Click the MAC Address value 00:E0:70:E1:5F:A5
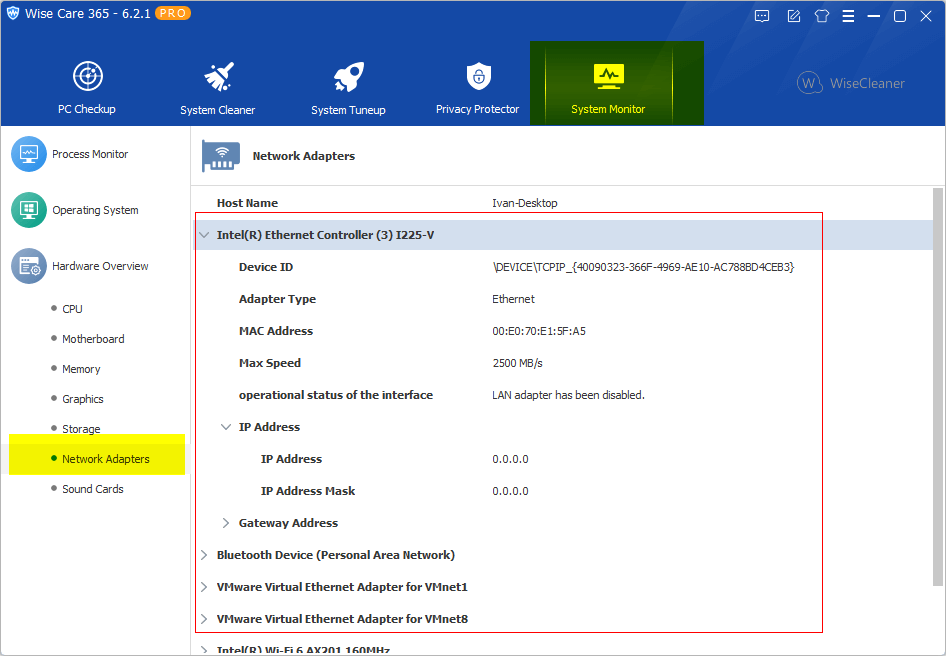This screenshot has height=656, width=946. (539, 331)
